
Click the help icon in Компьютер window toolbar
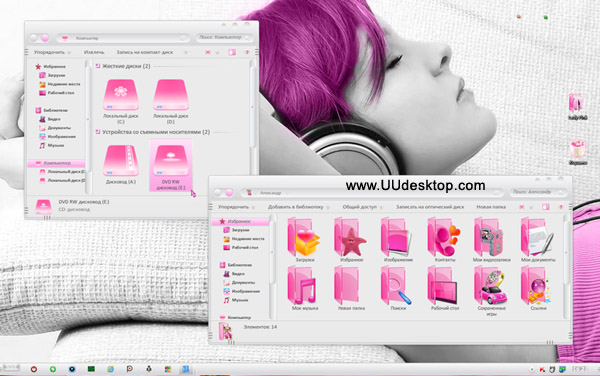247,52
